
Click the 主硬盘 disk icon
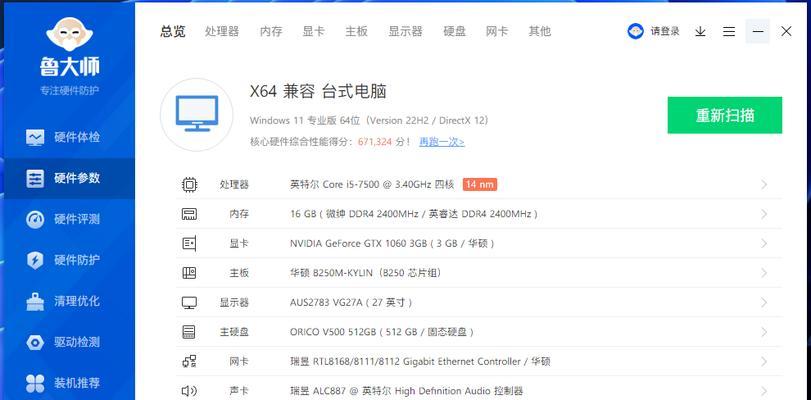[x=189, y=332]
